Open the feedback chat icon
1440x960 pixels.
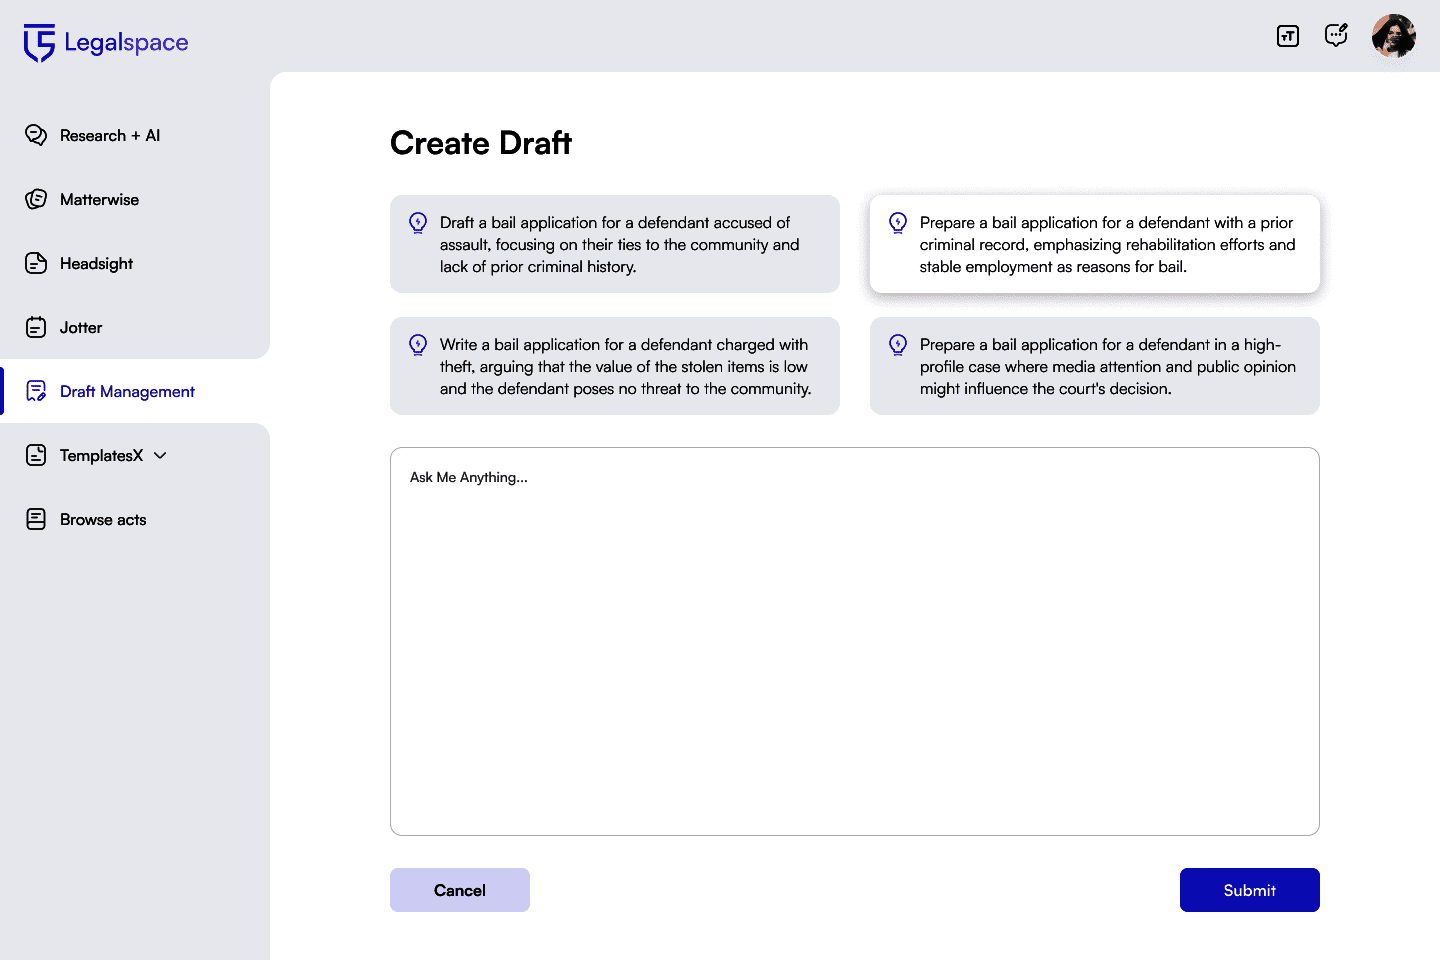point(1336,36)
